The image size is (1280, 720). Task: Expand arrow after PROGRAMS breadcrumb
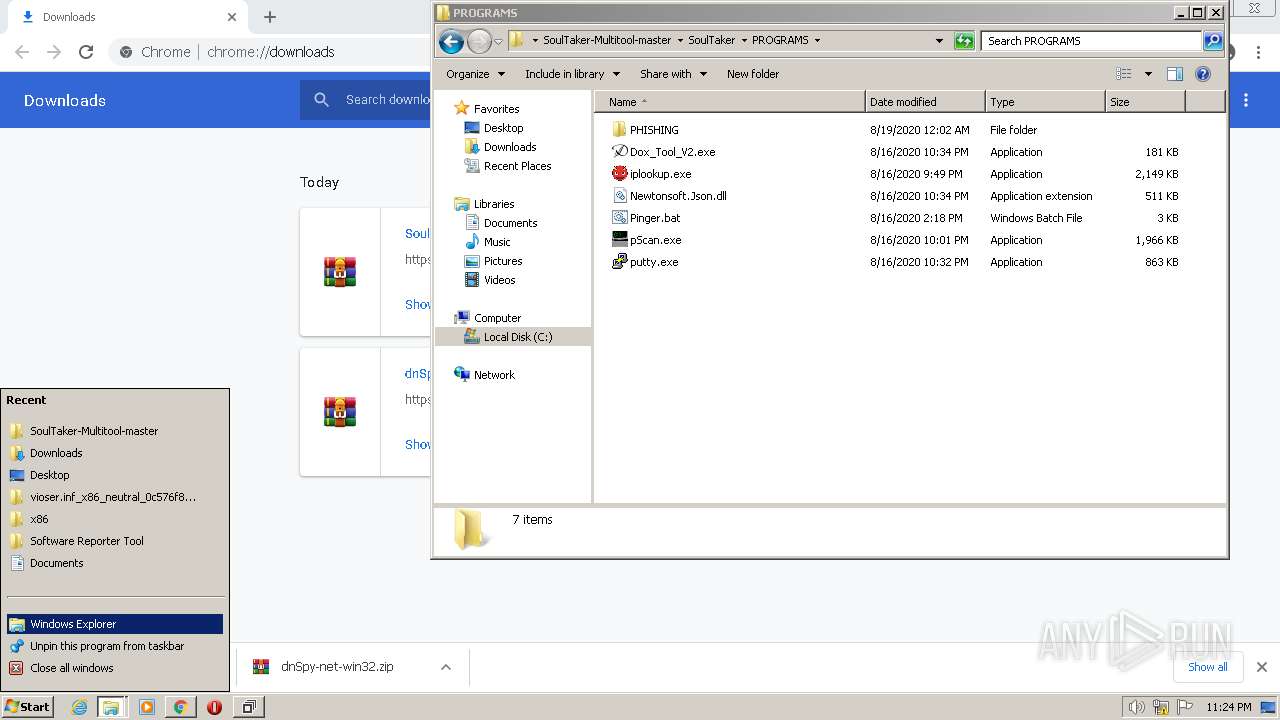817,41
